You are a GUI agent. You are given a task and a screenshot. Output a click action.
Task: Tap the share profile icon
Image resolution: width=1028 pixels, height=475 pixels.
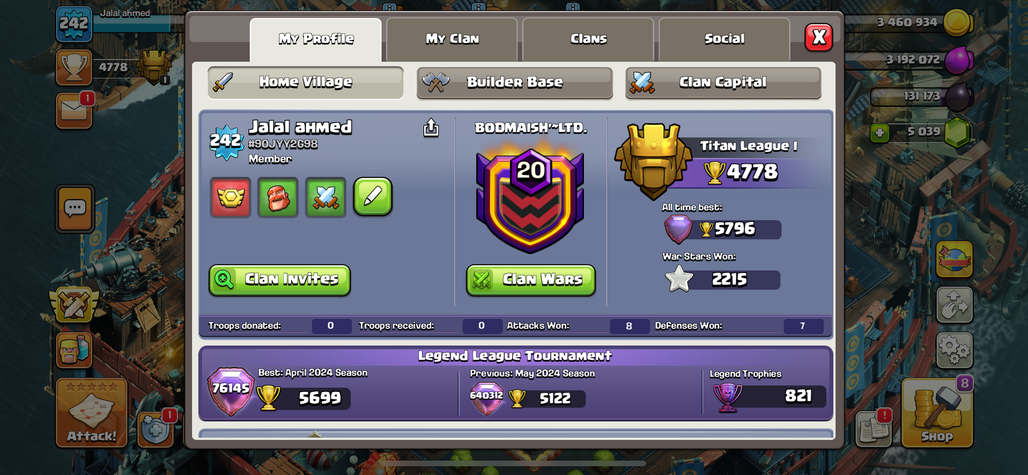pos(431,128)
